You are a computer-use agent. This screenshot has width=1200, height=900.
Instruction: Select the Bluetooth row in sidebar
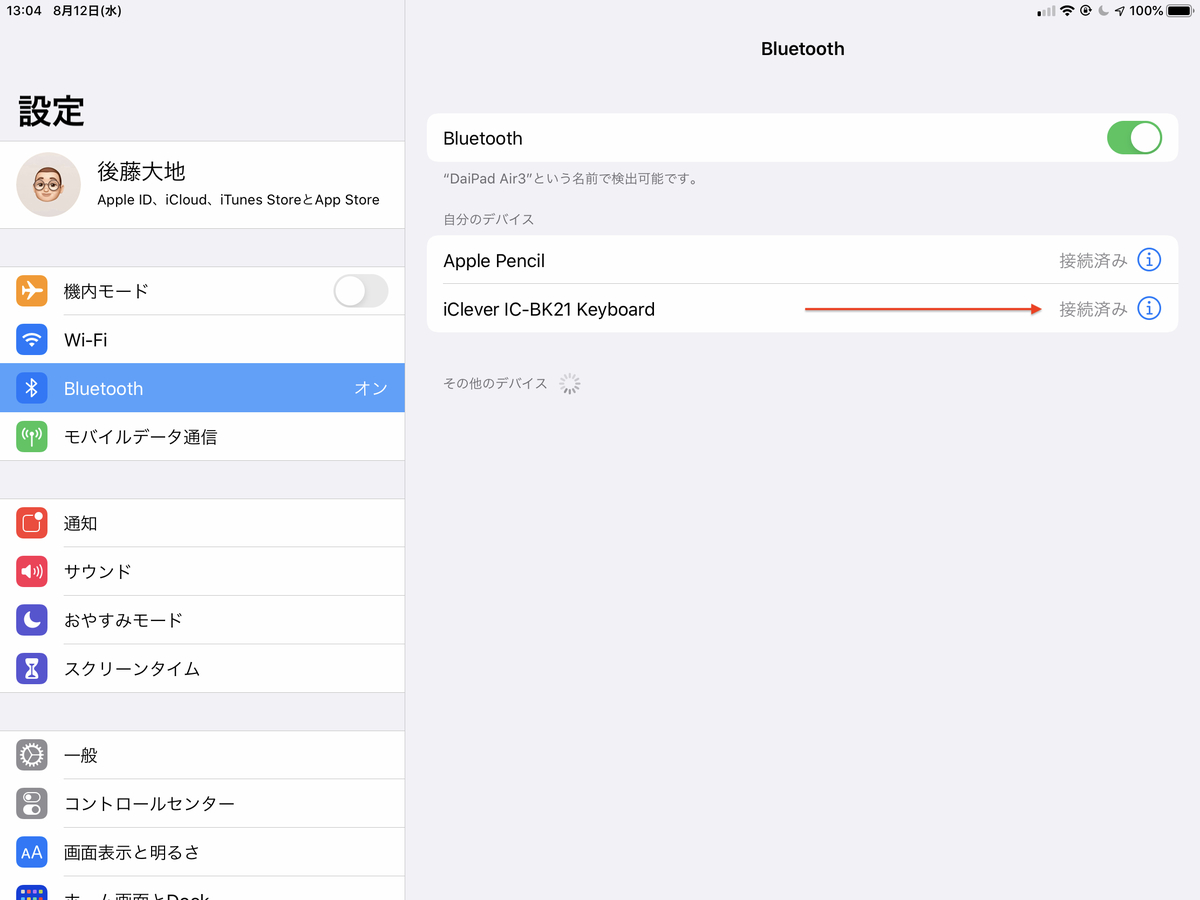[202, 388]
